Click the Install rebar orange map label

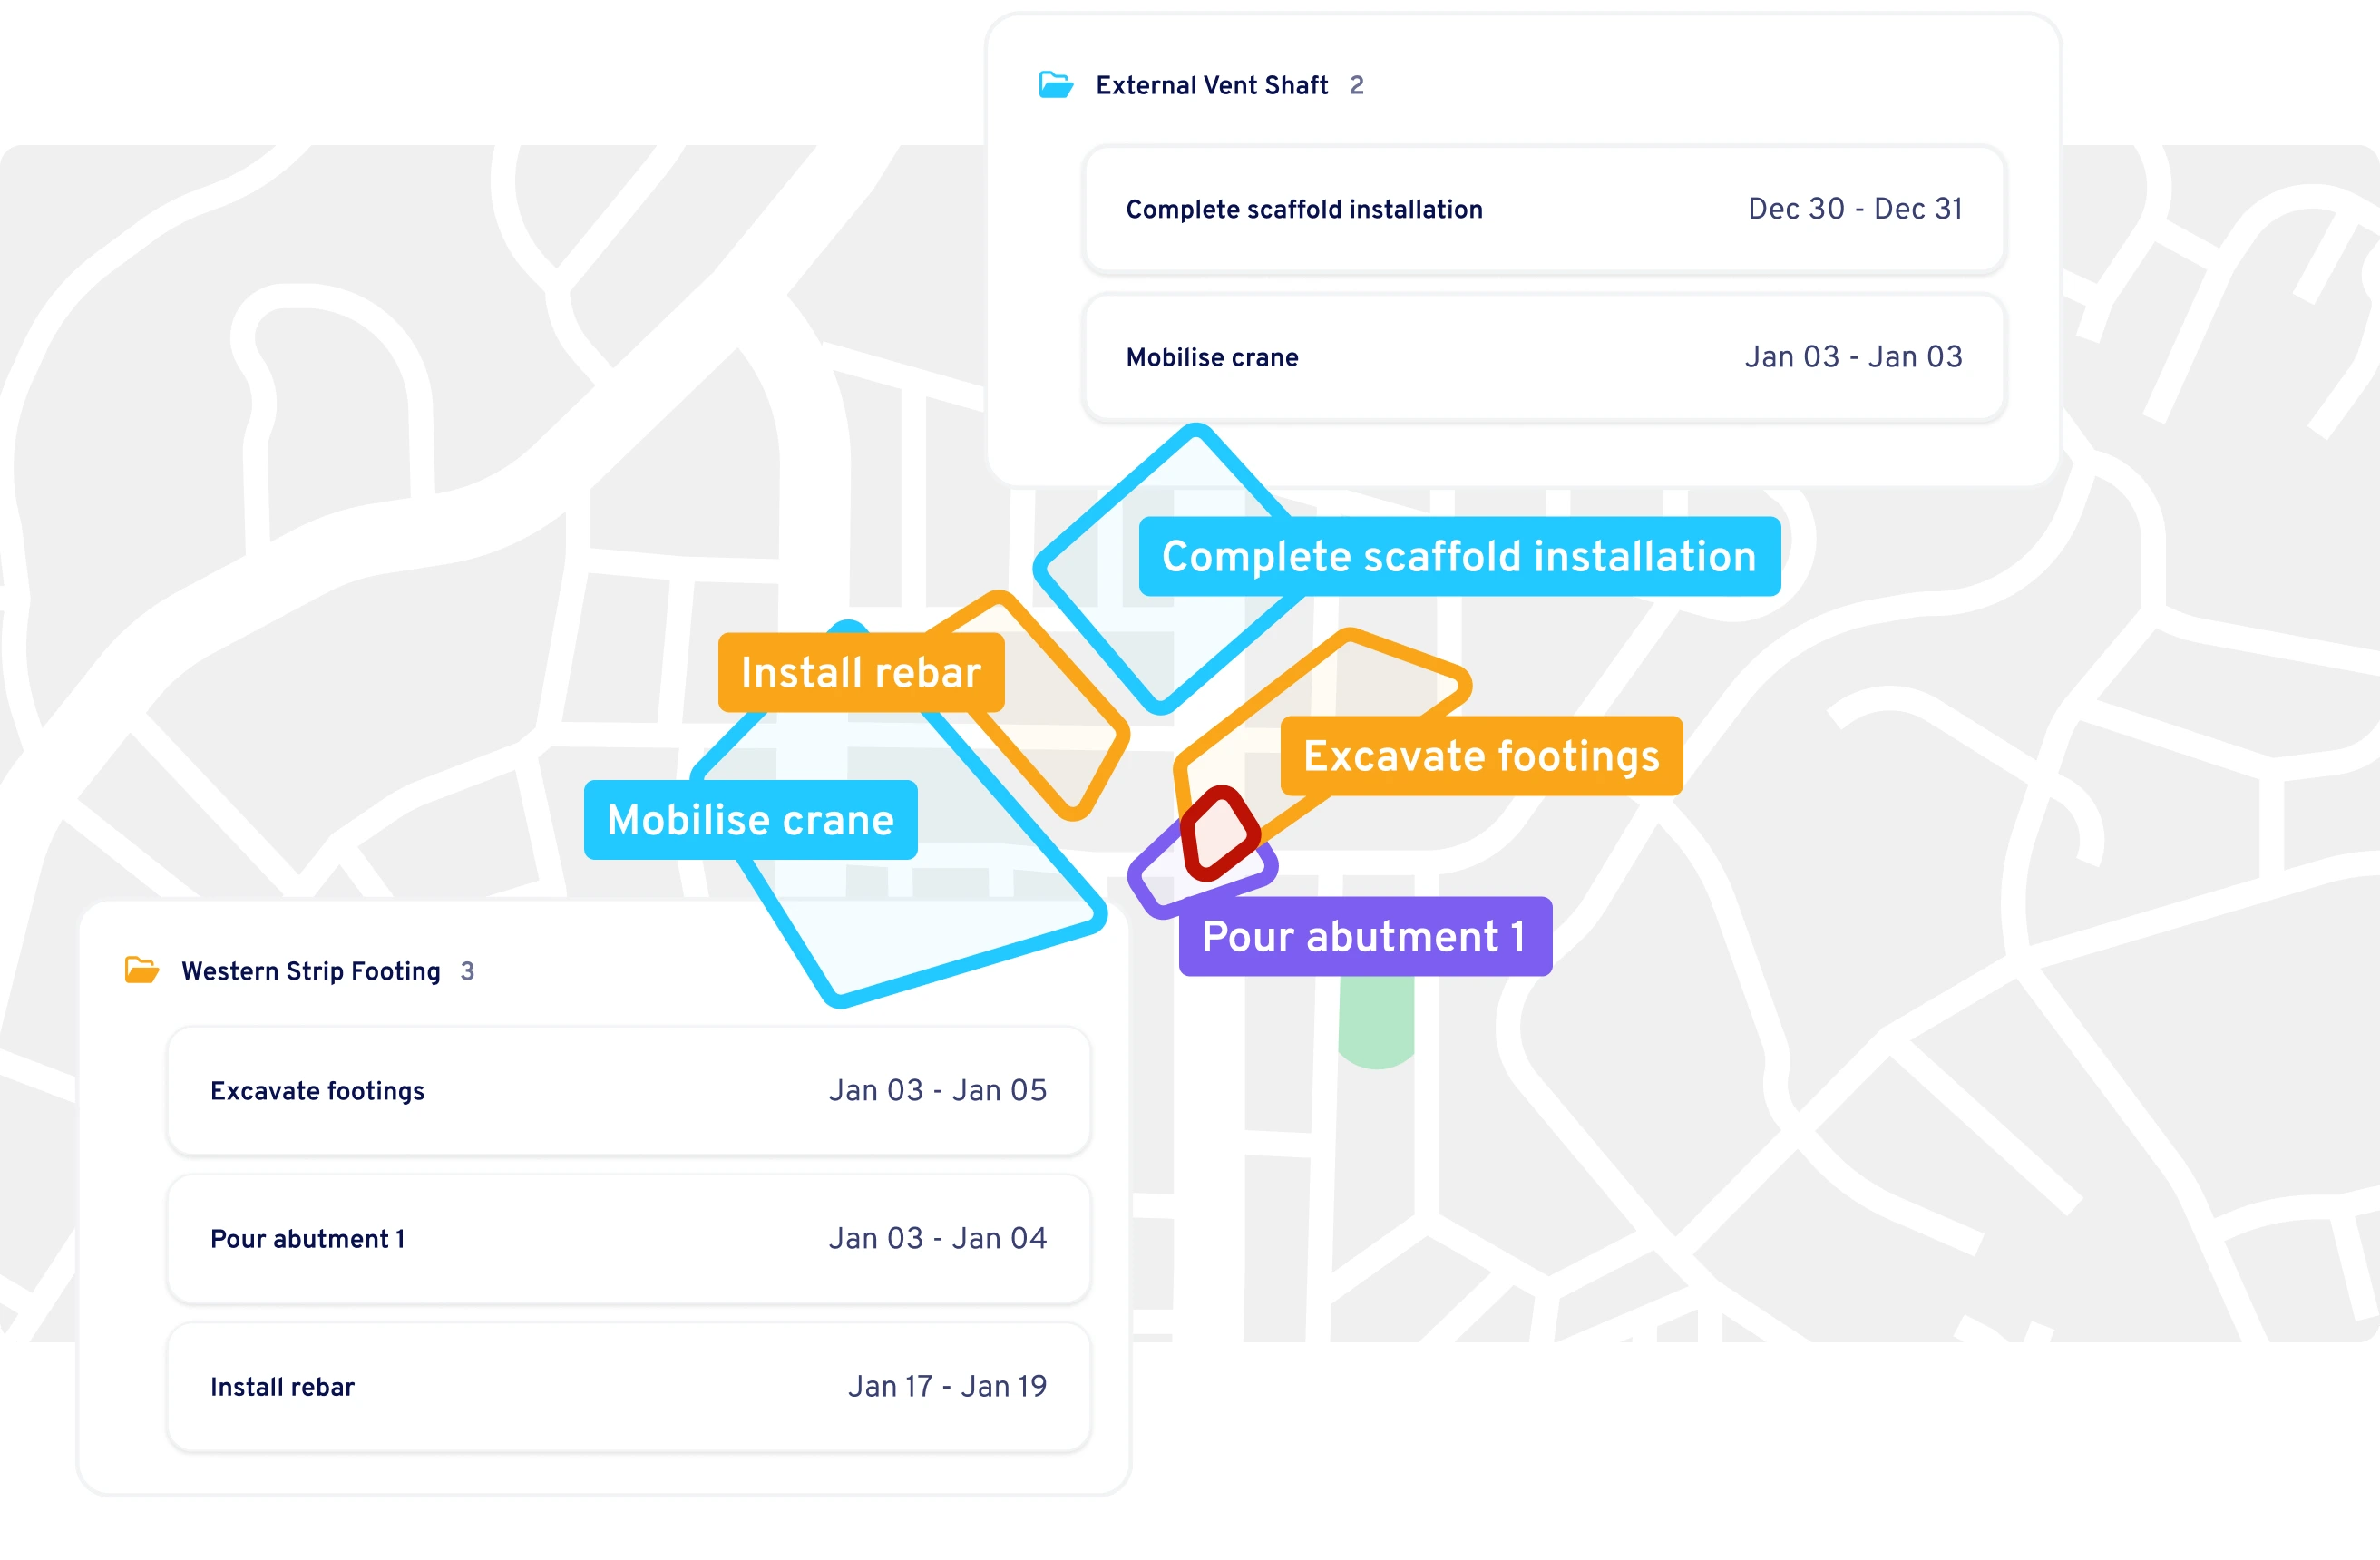(x=860, y=672)
